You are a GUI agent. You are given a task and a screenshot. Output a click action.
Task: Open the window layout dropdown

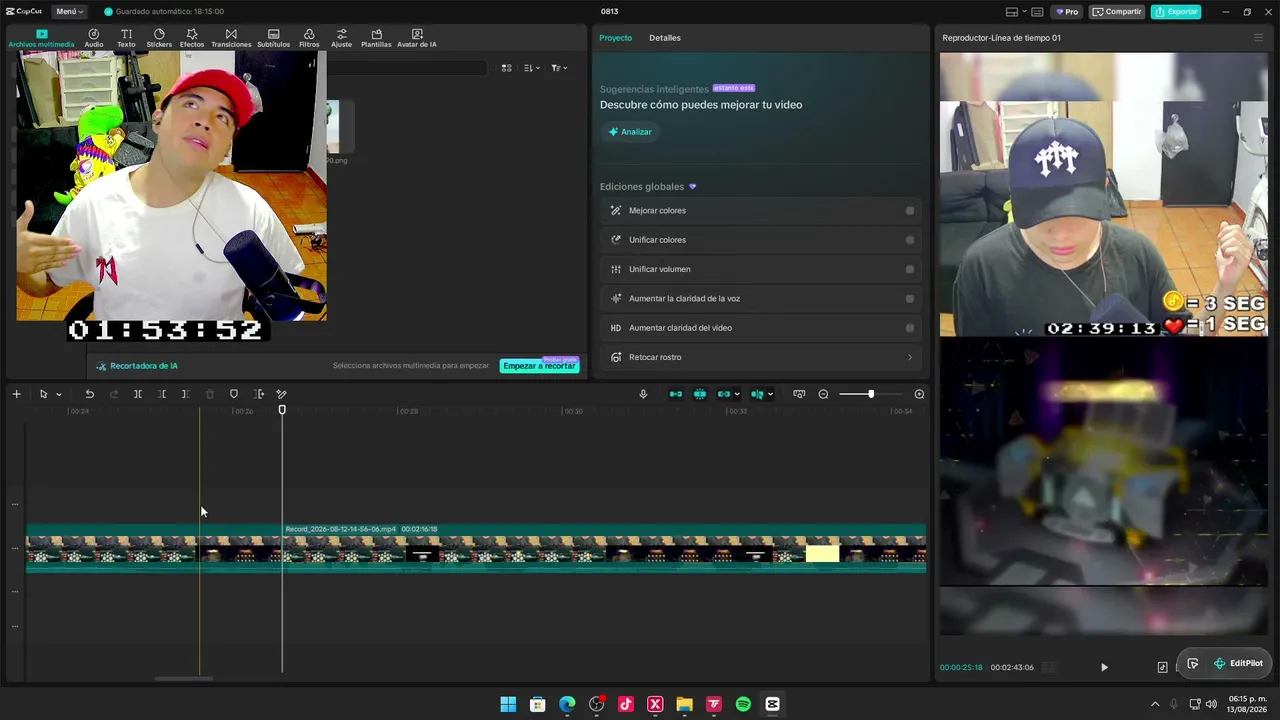1016,12
